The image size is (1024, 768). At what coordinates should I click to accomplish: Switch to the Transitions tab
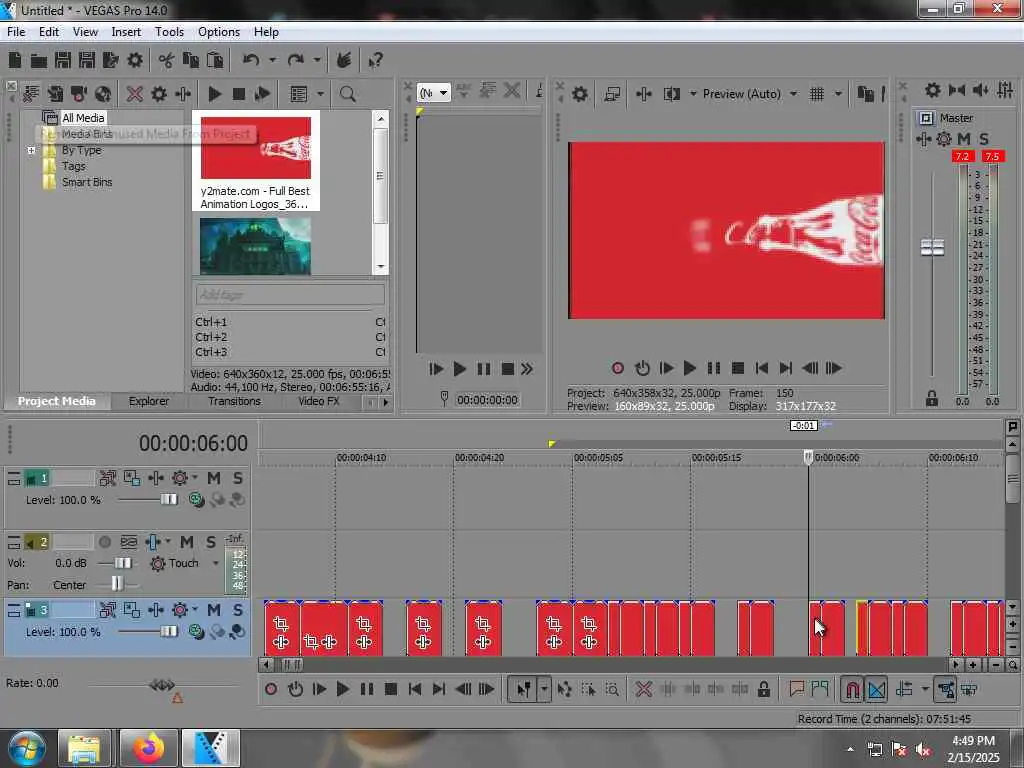click(234, 401)
